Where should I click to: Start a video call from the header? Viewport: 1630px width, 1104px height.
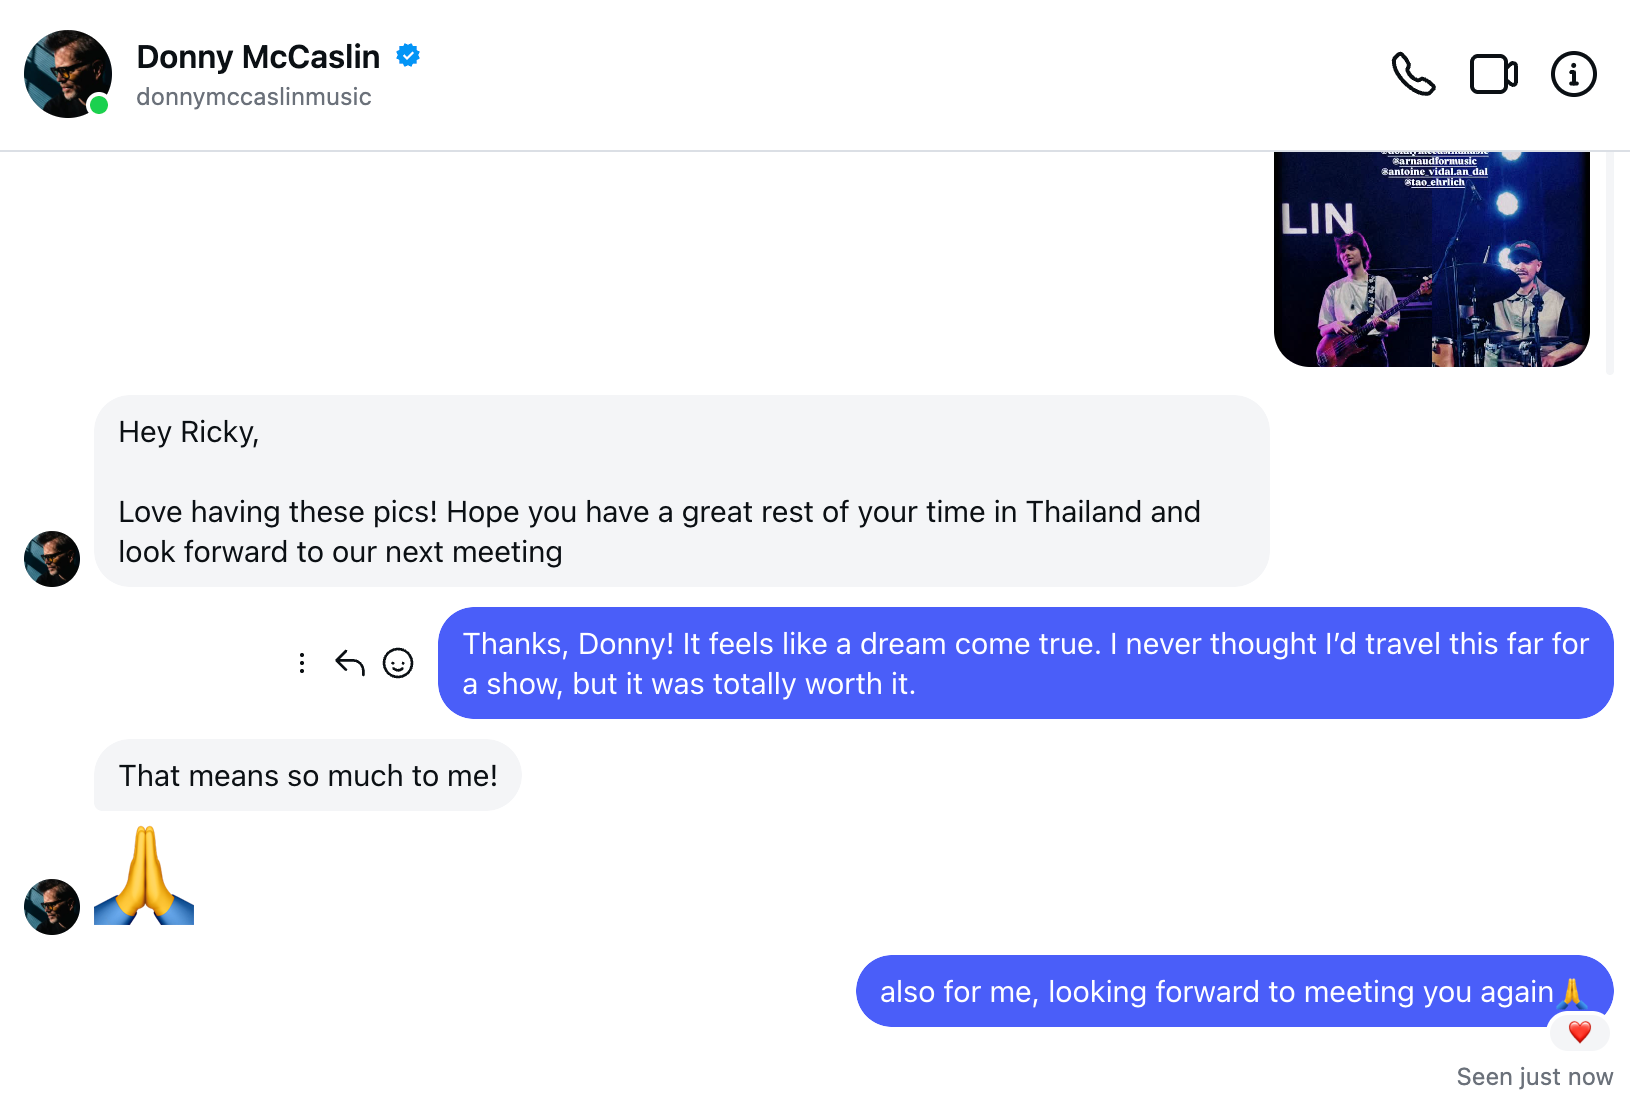coord(1493,74)
